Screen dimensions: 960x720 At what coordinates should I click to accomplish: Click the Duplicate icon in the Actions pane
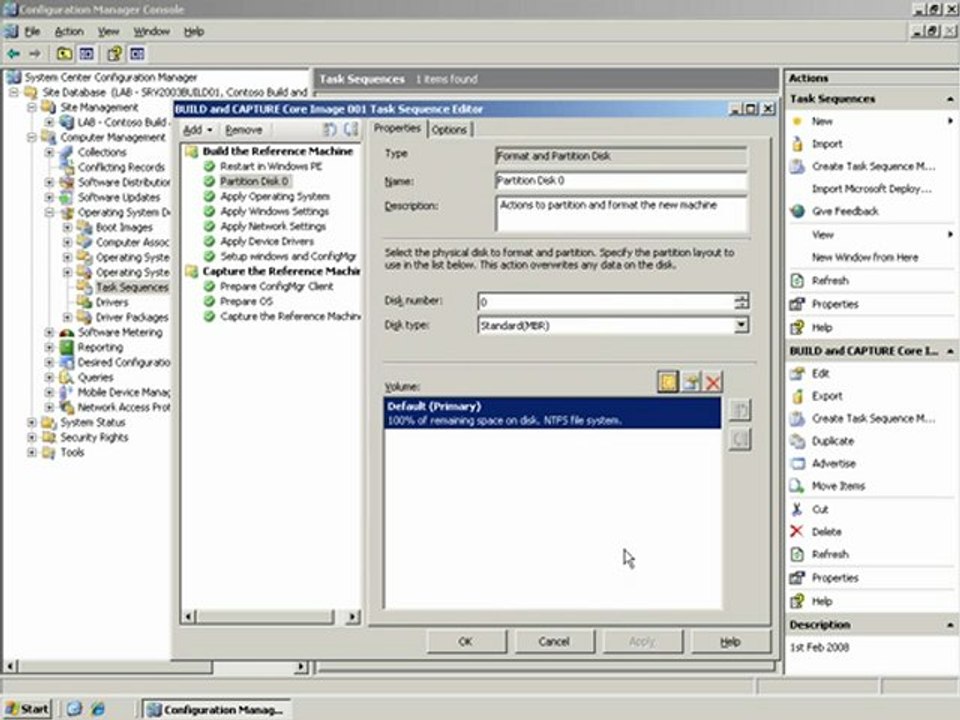(797, 441)
